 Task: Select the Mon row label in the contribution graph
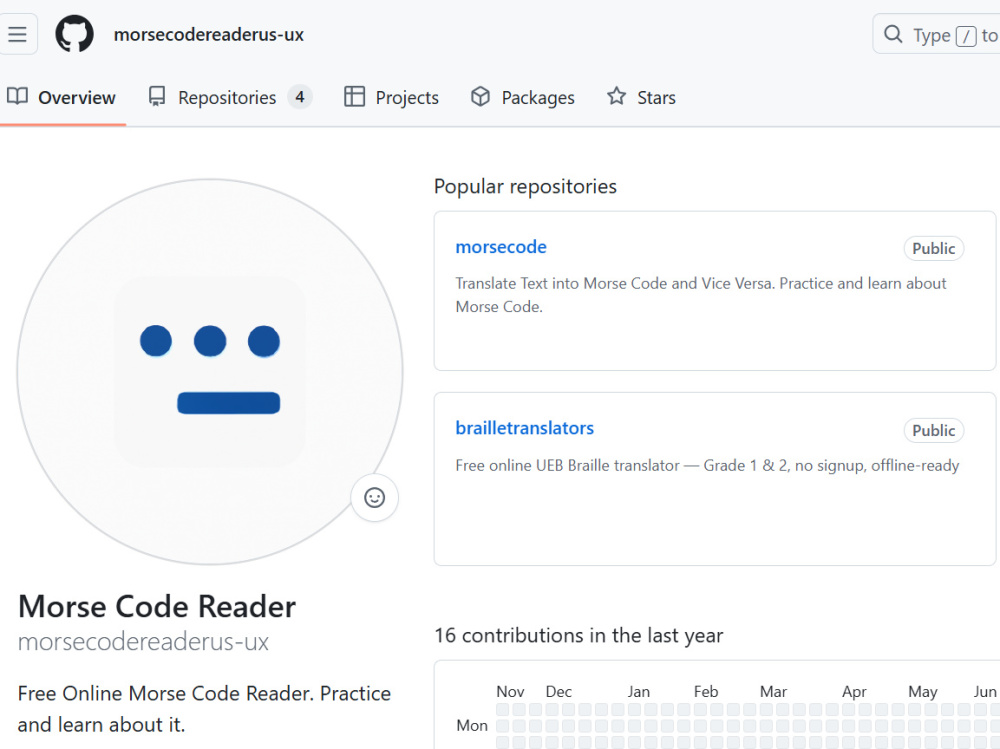(x=472, y=725)
